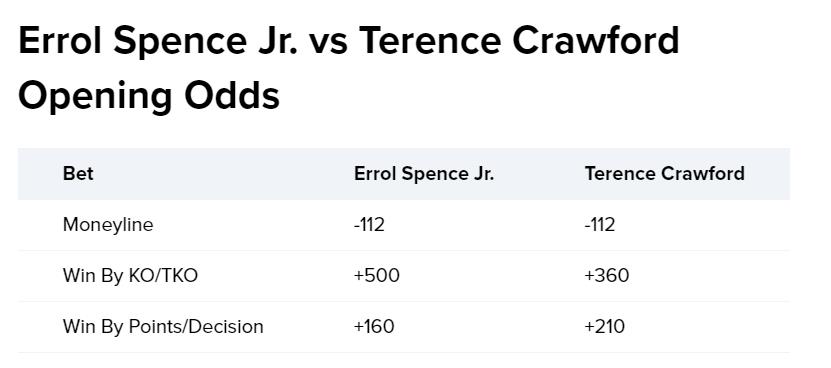831x368 pixels.
Task: Click the Errol Spence Jr. vs Terence Crawford heading
Action: click(x=349, y=68)
